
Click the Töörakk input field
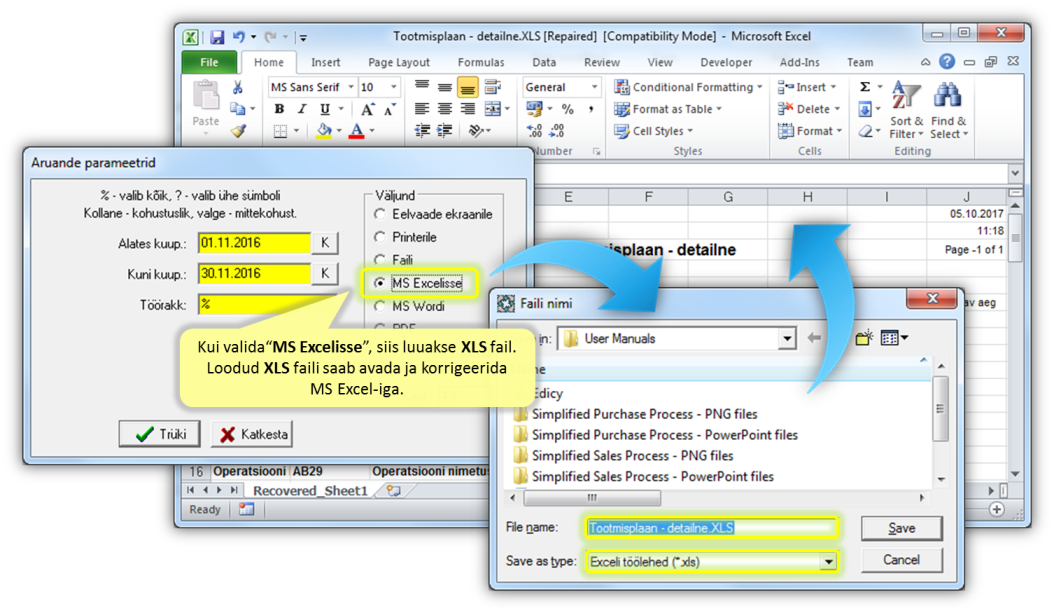268,304
